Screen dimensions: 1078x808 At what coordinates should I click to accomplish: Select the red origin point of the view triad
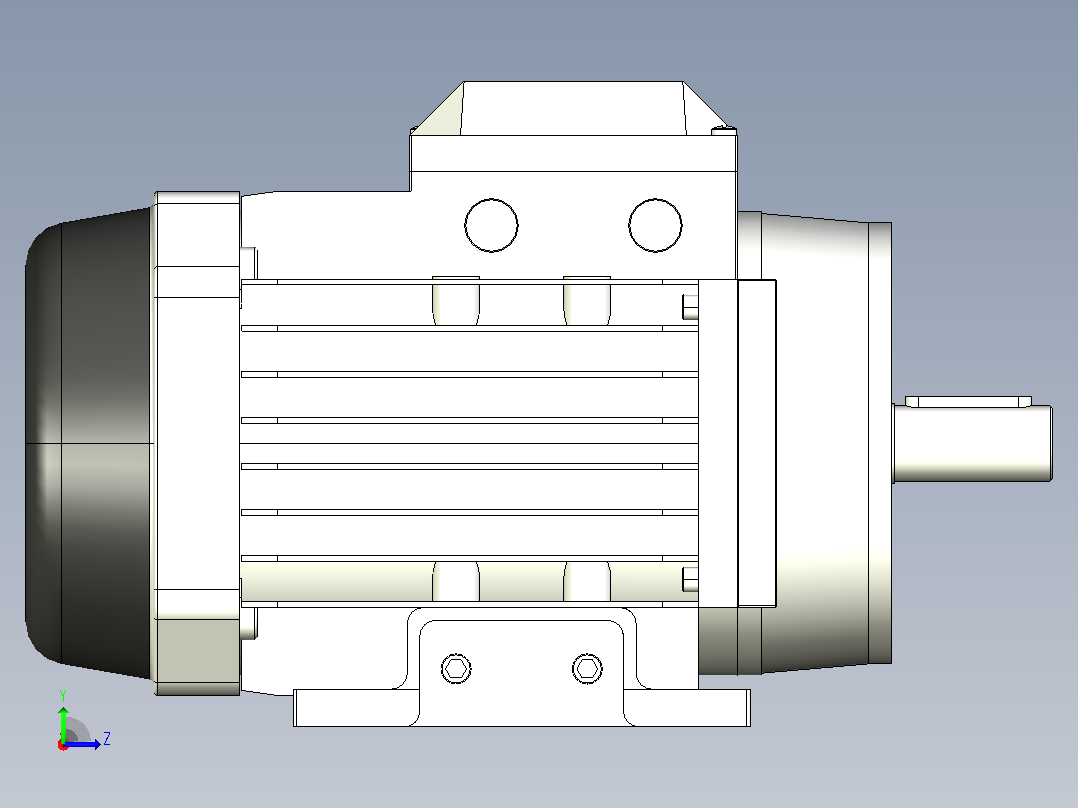[63, 745]
